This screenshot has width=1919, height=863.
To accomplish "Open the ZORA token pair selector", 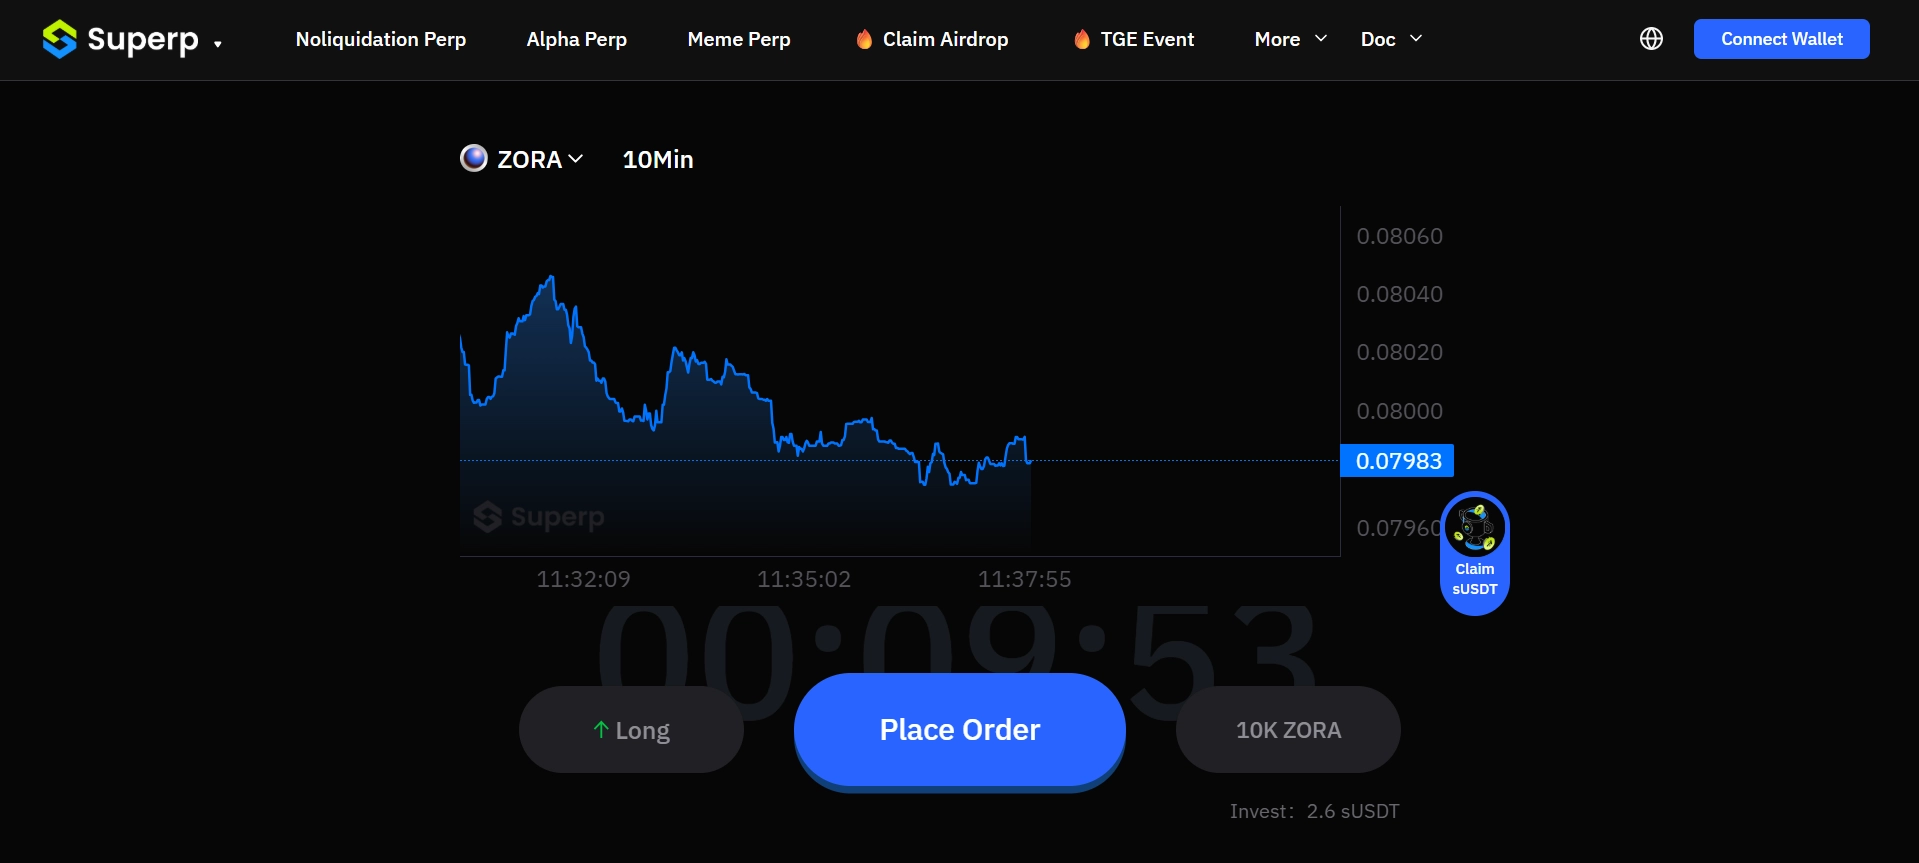I will click(539, 160).
